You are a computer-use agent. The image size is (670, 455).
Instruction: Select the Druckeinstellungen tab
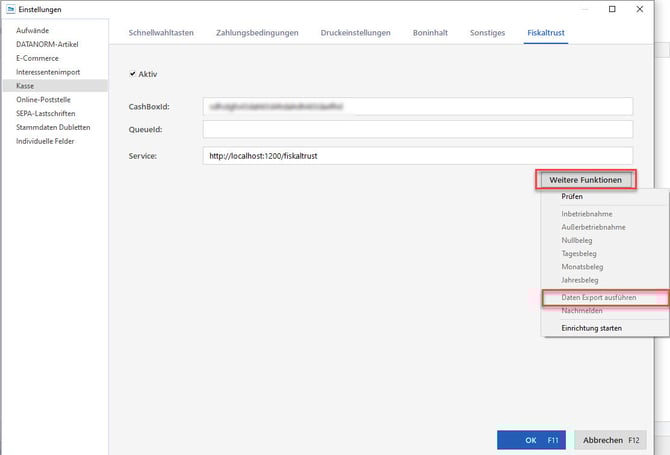pos(355,33)
